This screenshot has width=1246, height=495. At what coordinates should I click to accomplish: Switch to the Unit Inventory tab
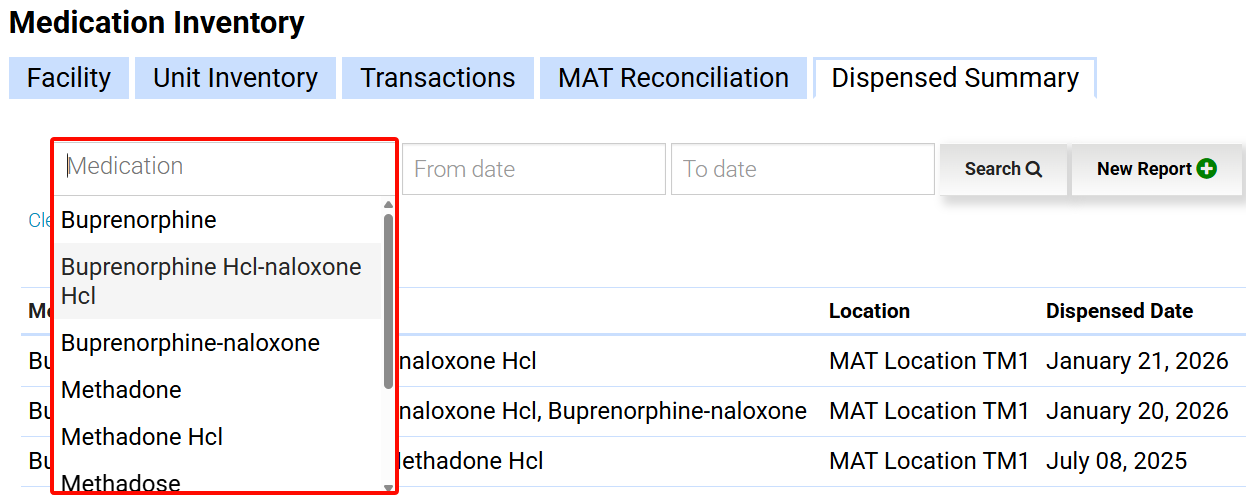tap(235, 78)
